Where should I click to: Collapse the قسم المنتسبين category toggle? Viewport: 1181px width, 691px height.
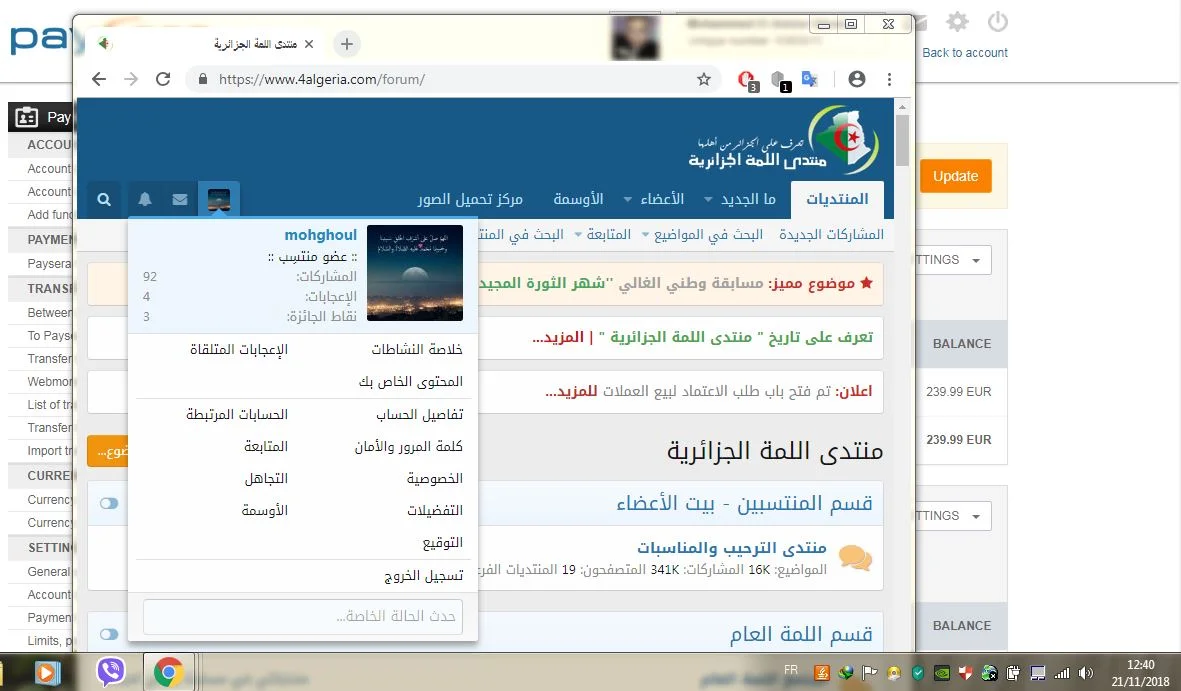(x=109, y=503)
